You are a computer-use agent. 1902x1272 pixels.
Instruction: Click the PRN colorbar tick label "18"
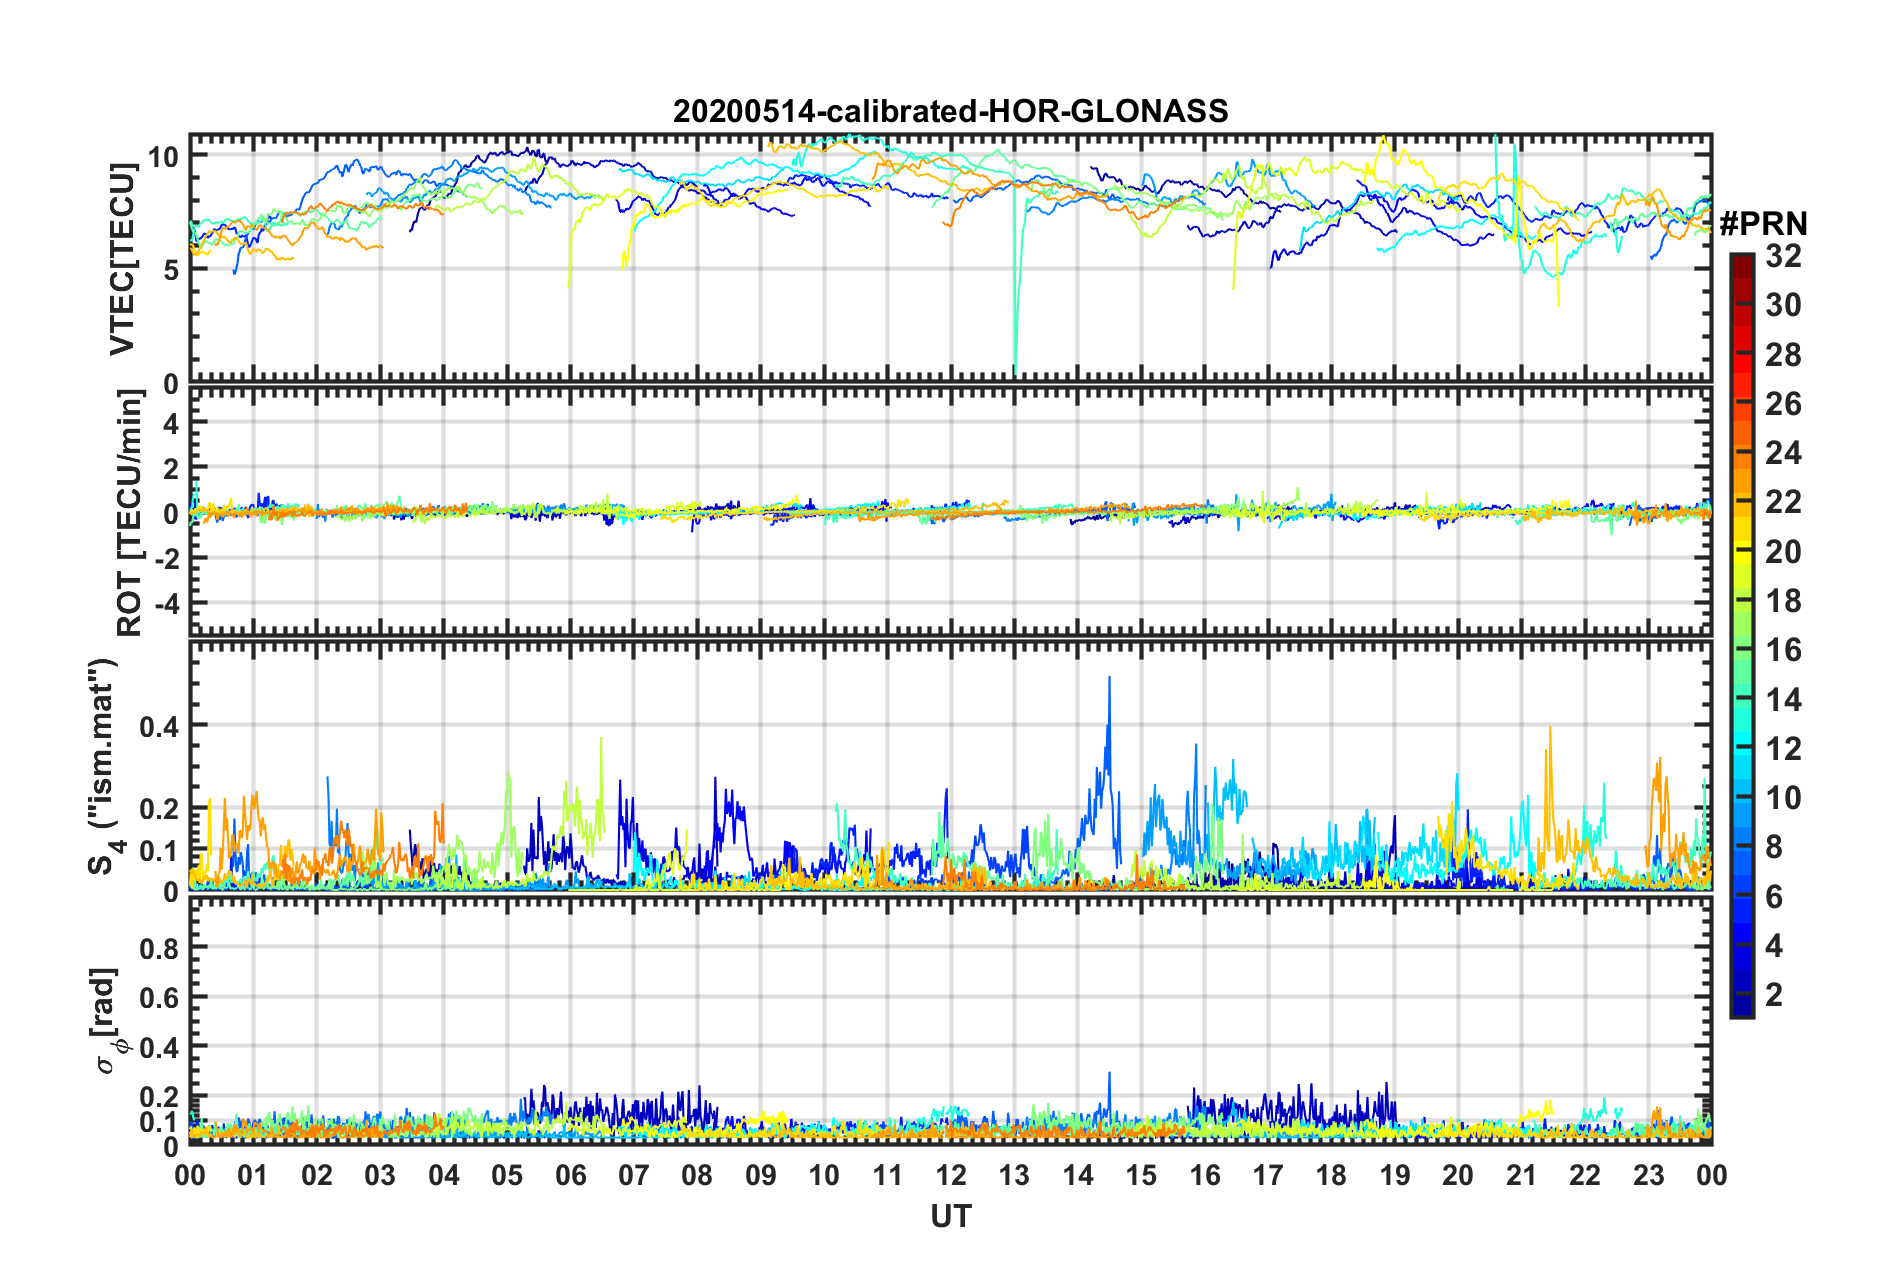(1784, 601)
